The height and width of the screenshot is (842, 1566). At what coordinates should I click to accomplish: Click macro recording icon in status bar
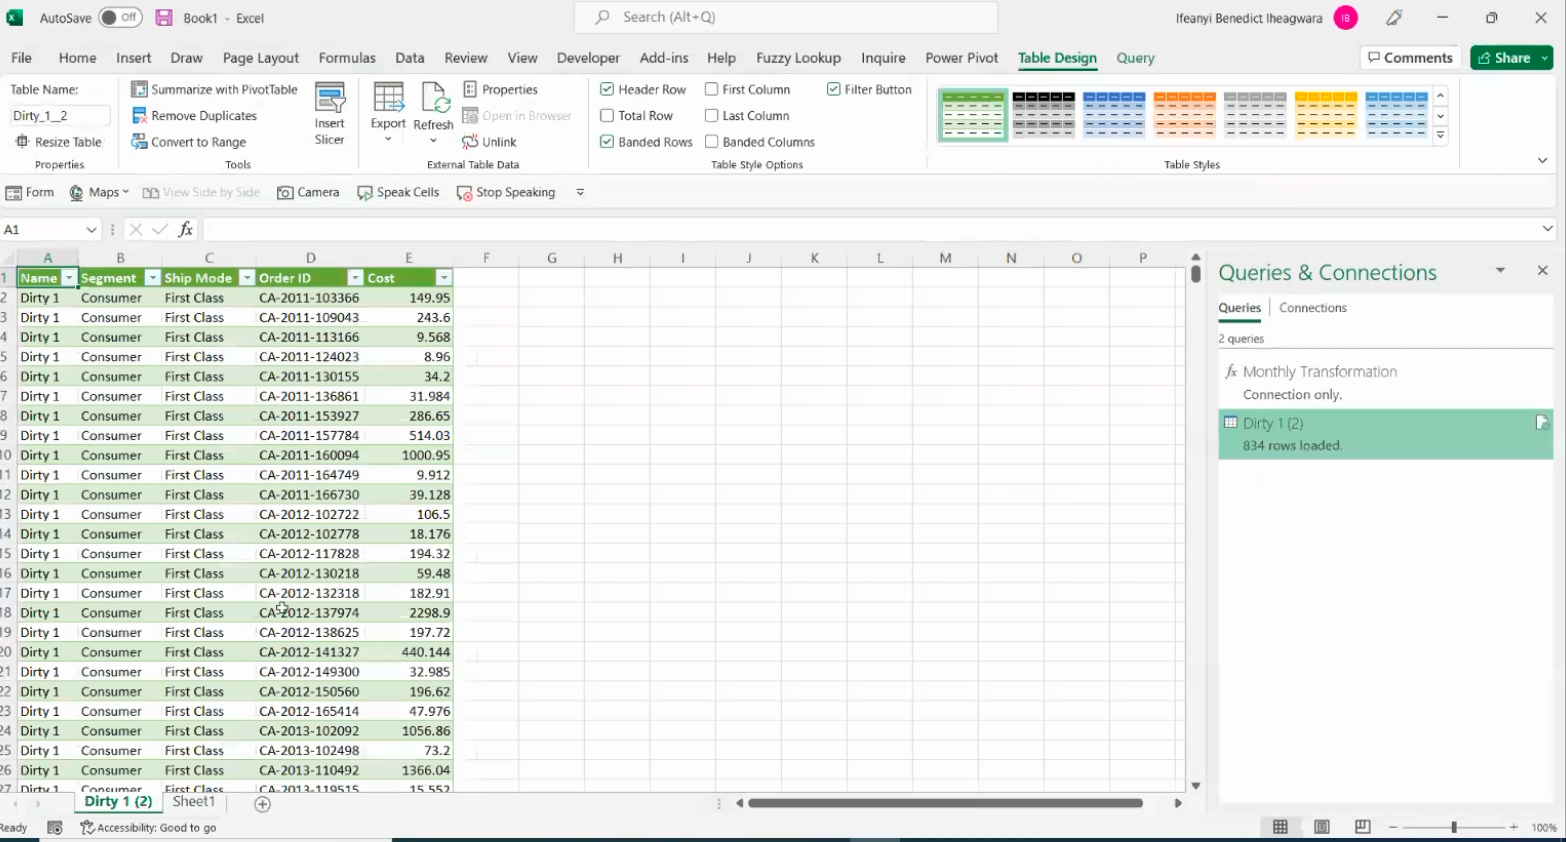(55, 827)
